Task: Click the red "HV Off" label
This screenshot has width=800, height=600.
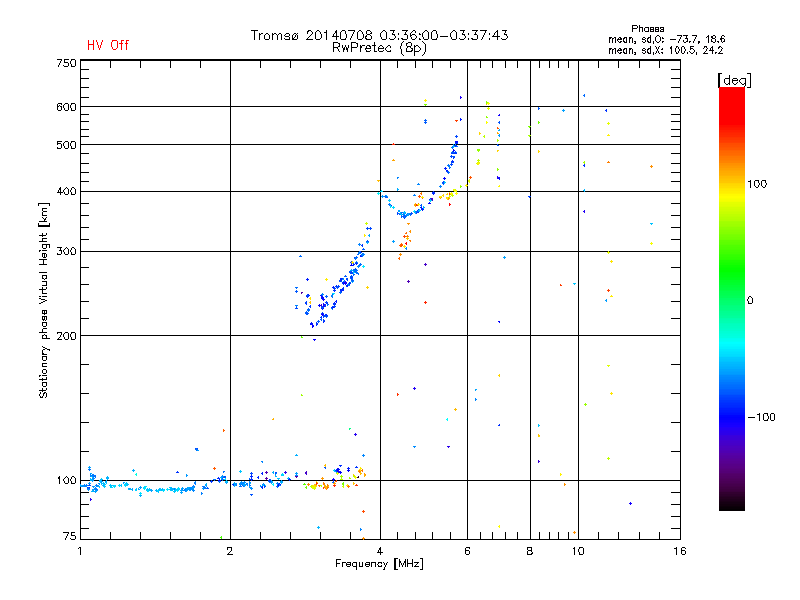Action: pos(108,45)
